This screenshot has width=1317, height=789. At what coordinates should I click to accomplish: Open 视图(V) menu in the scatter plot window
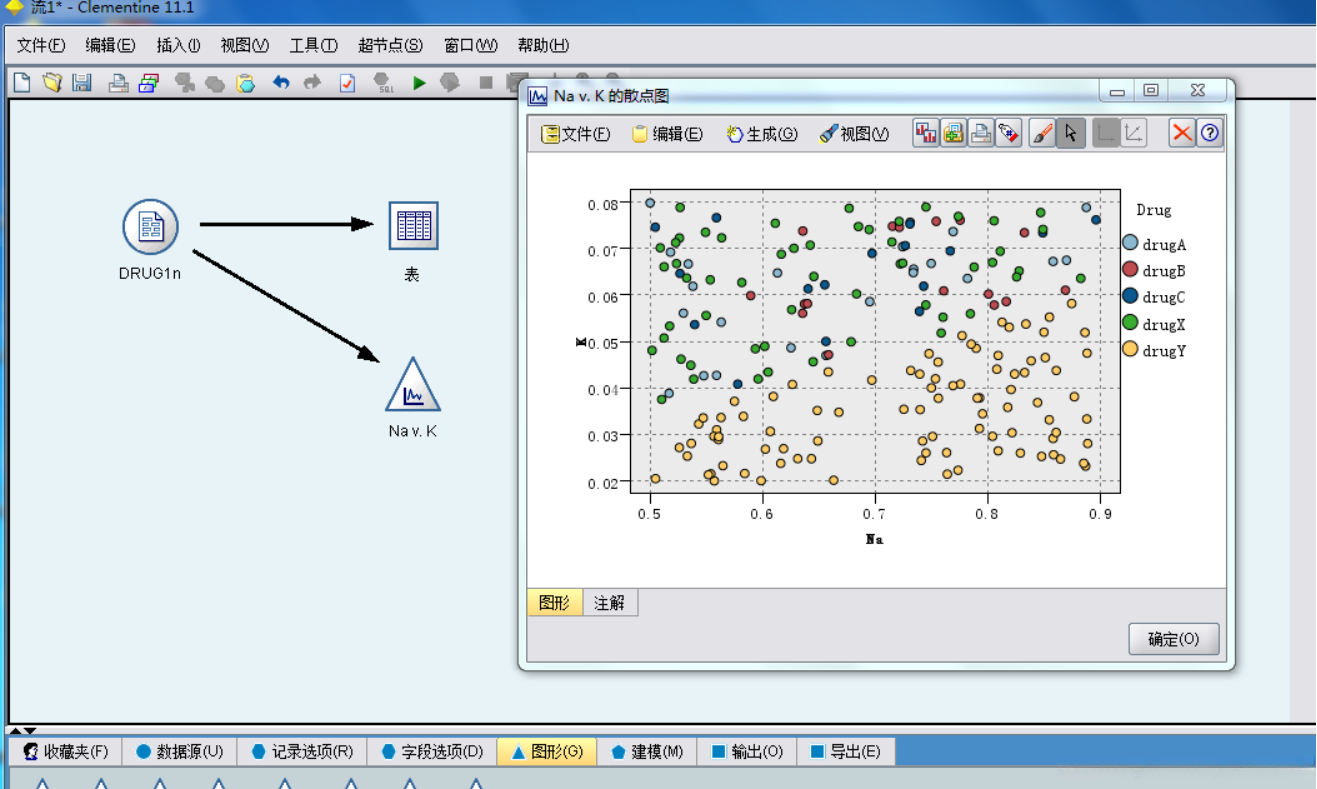[854, 134]
